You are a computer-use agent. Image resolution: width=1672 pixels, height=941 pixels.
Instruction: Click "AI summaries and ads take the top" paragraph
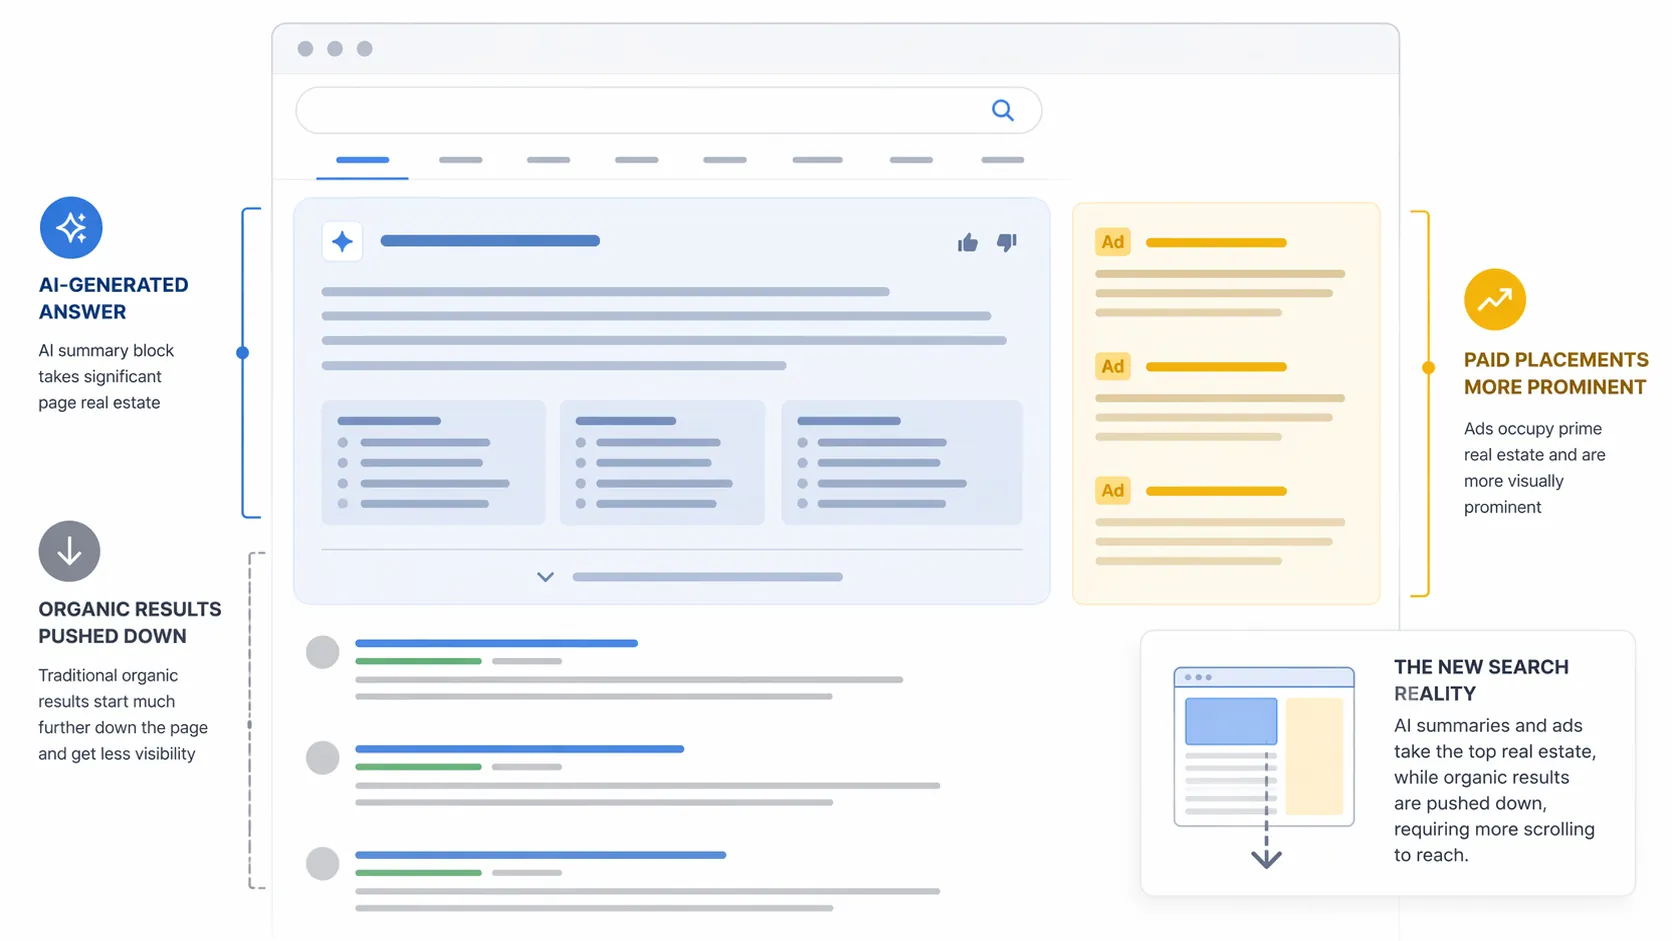point(1495,790)
